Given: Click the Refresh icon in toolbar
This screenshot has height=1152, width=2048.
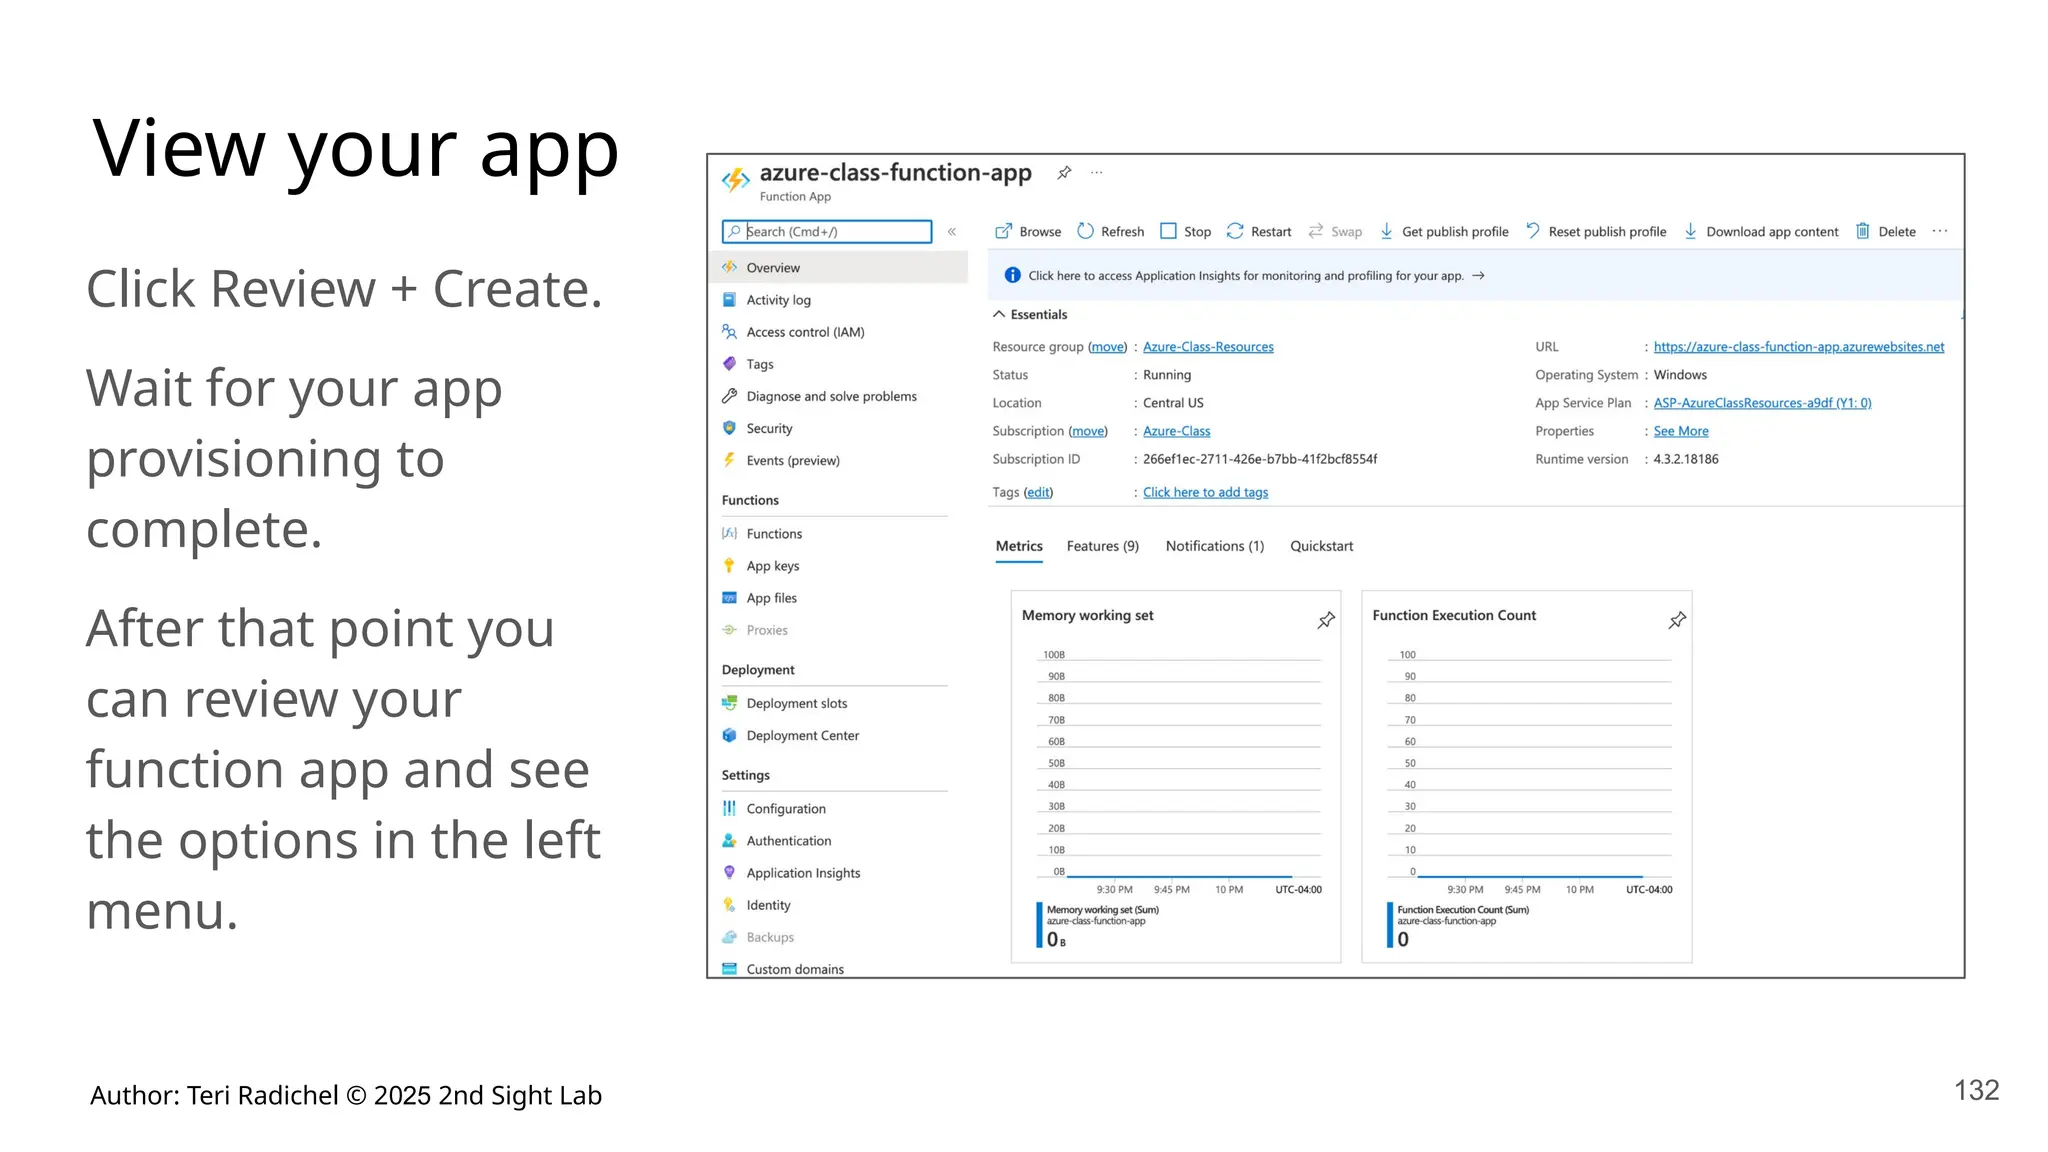Looking at the screenshot, I should 1085,231.
